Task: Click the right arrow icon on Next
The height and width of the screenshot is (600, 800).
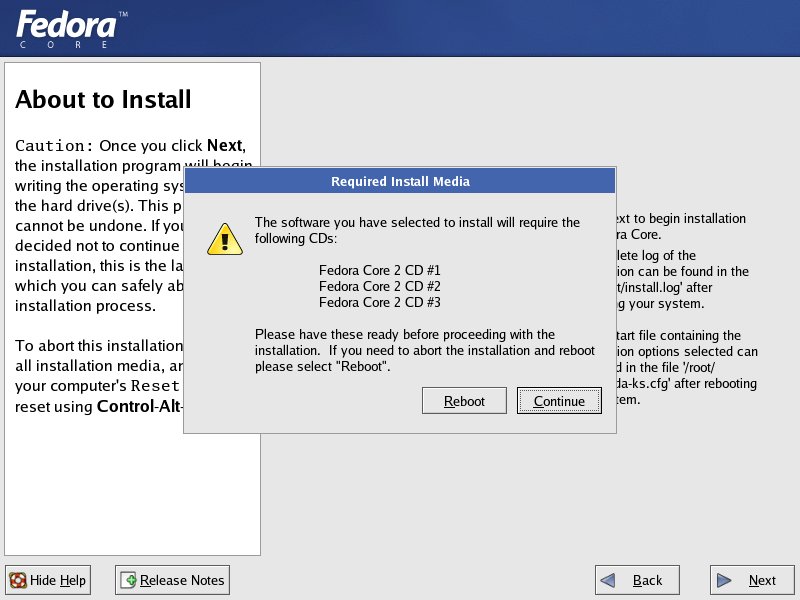Action: [727, 580]
